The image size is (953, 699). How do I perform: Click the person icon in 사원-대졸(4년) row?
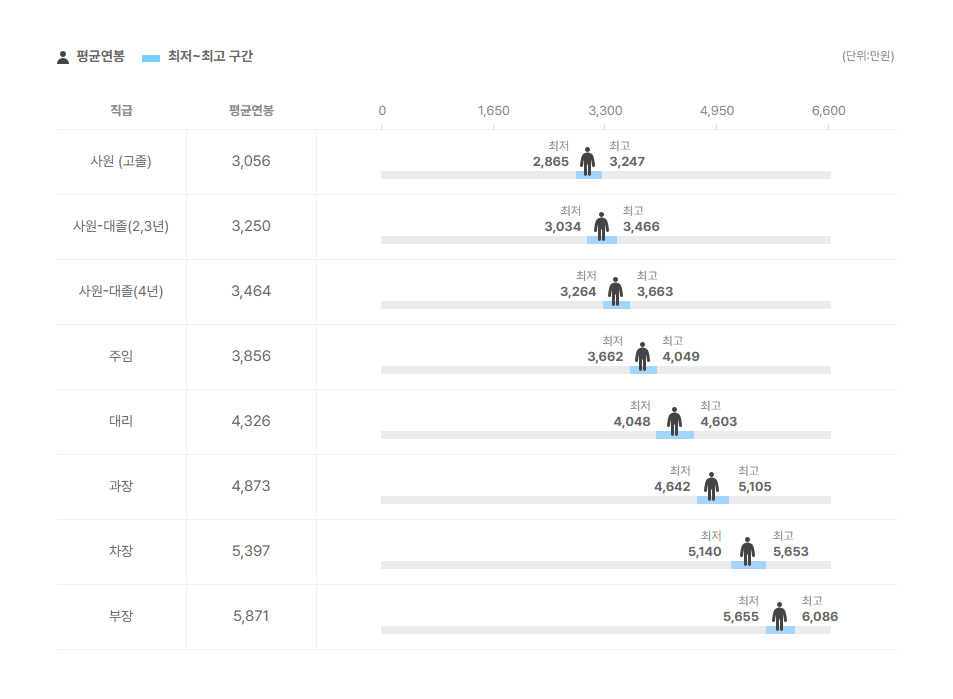pos(615,290)
